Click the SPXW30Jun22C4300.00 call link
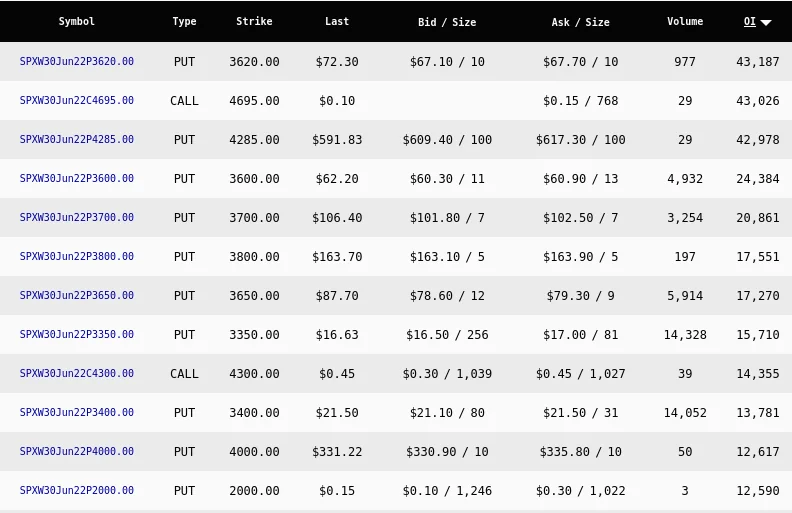Image resolution: width=792 pixels, height=513 pixels. coord(77,373)
